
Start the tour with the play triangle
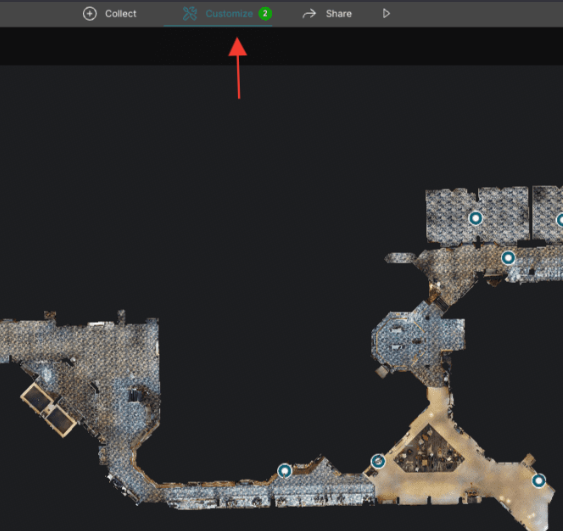[x=386, y=14]
